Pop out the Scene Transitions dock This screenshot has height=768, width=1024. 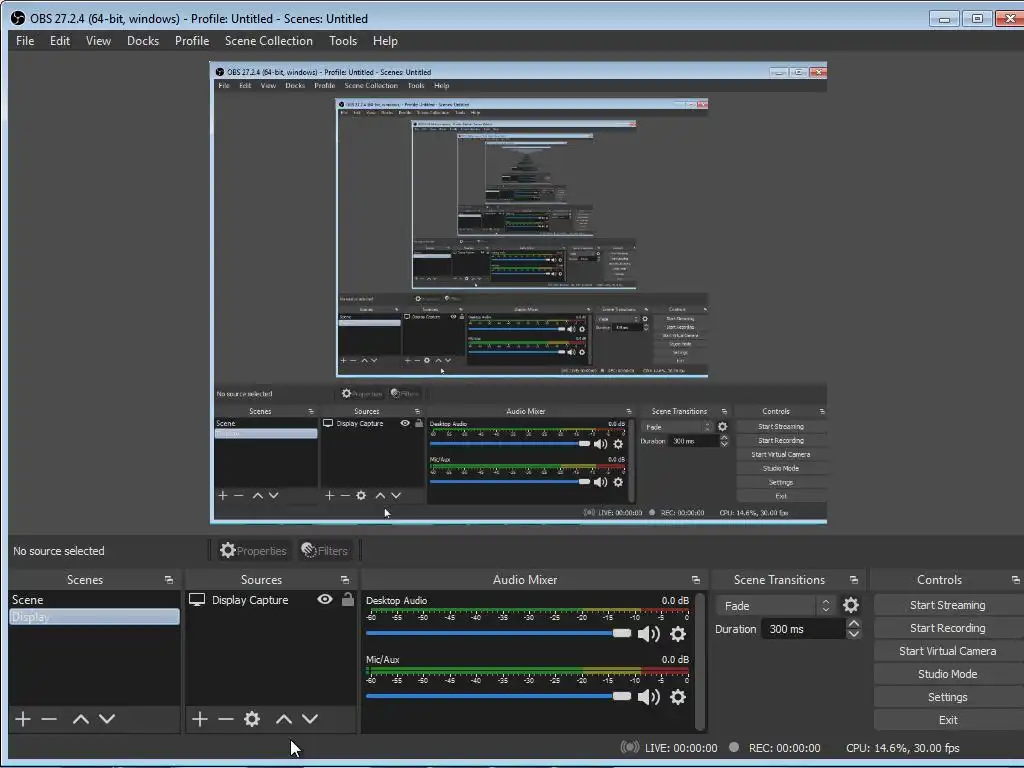(854, 580)
